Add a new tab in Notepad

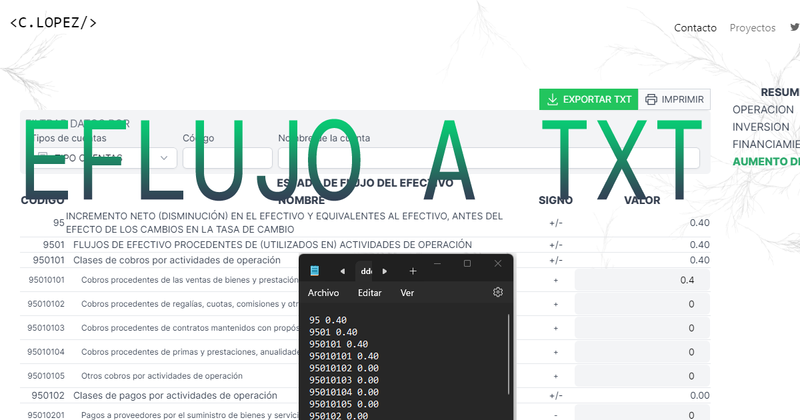[x=413, y=271]
